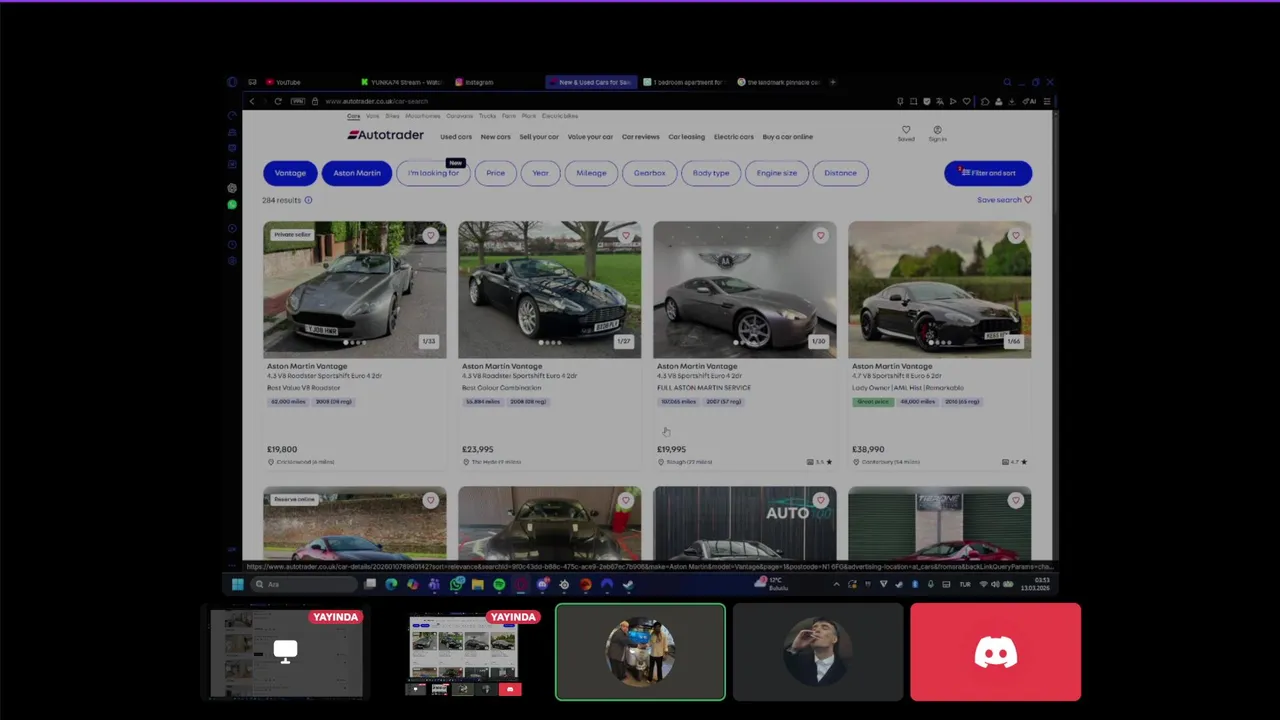The width and height of the screenshot is (1280, 720).
Task: Select the red Discord logo tile
Action: (x=995, y=652)
